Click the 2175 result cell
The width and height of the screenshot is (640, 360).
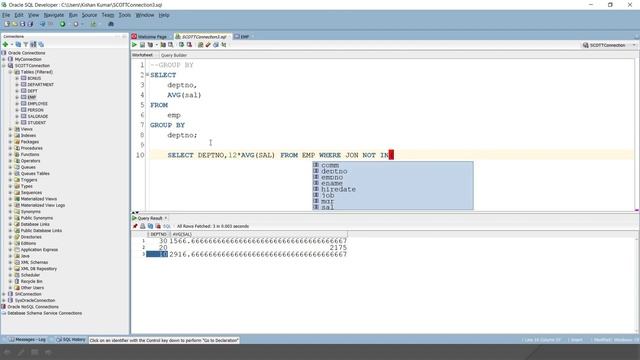point(258,248)
